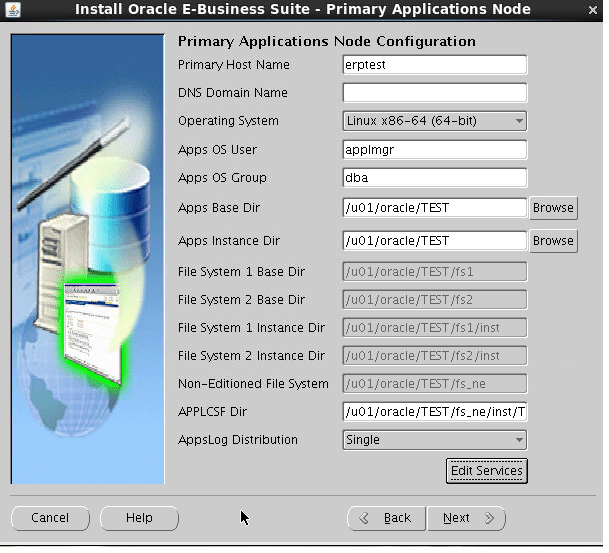Close the installer window
The image size is (609, 553).
point(592,10)
